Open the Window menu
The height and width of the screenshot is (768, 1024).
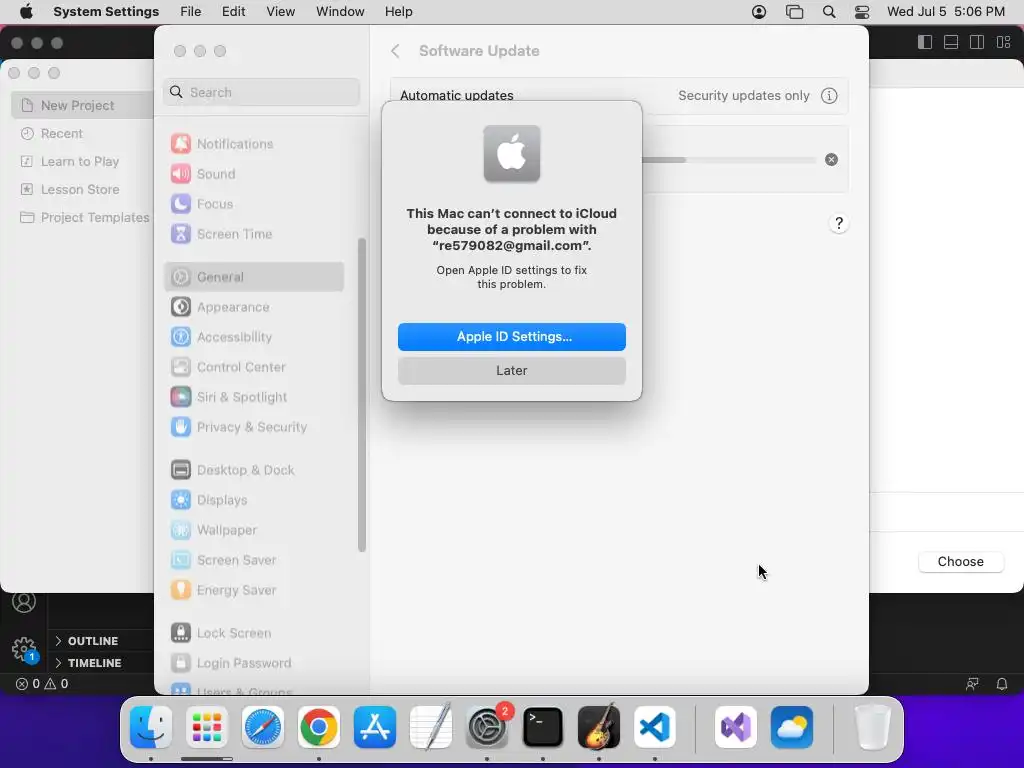340,12
